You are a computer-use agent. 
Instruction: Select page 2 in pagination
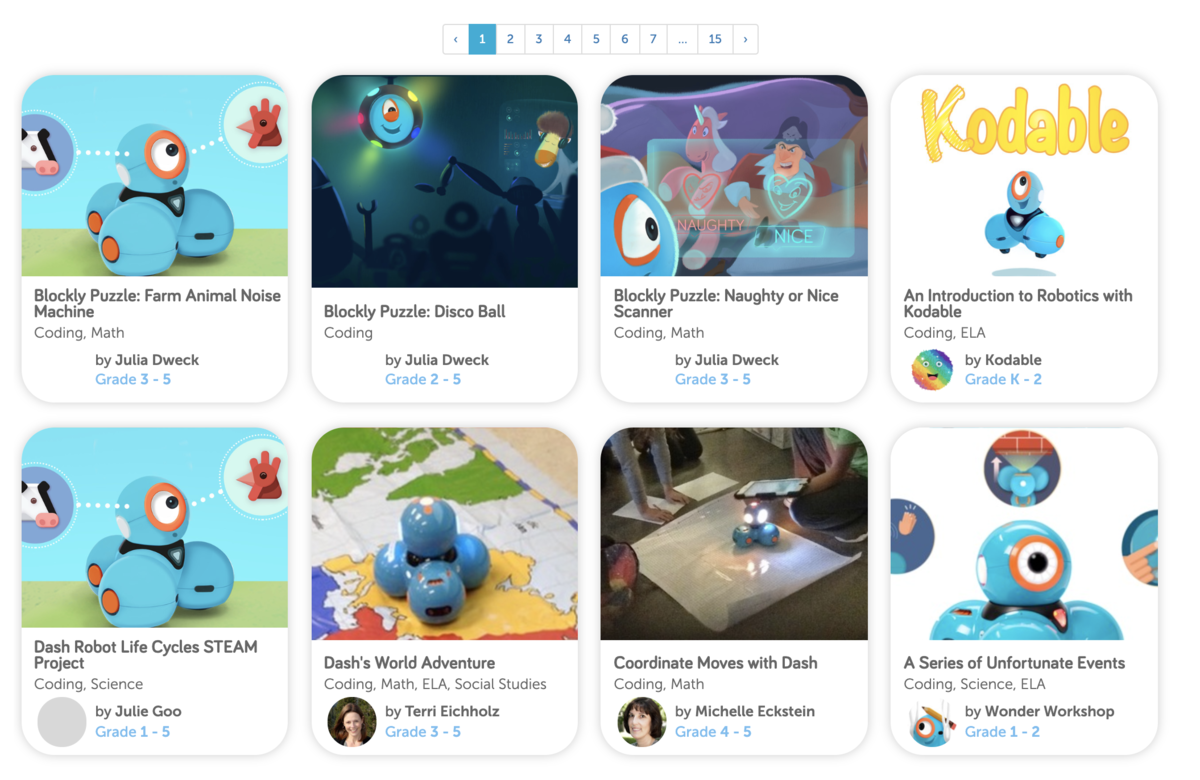pyautogui.click(x=510, y=39)
